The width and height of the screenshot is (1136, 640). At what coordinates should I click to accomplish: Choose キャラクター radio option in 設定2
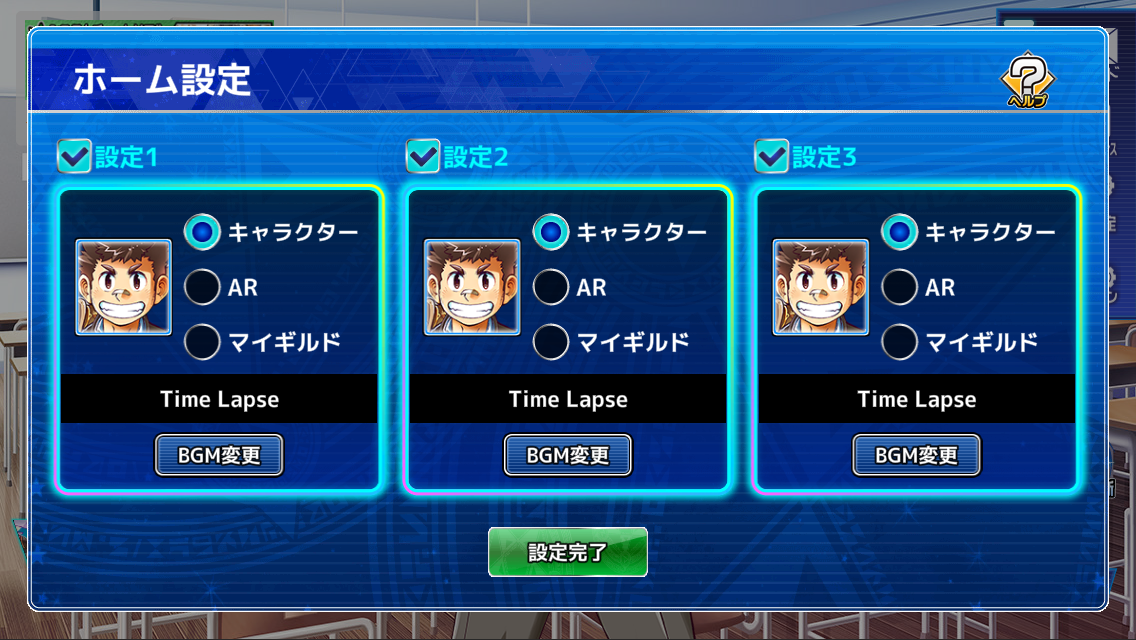[x=551, y=232]
